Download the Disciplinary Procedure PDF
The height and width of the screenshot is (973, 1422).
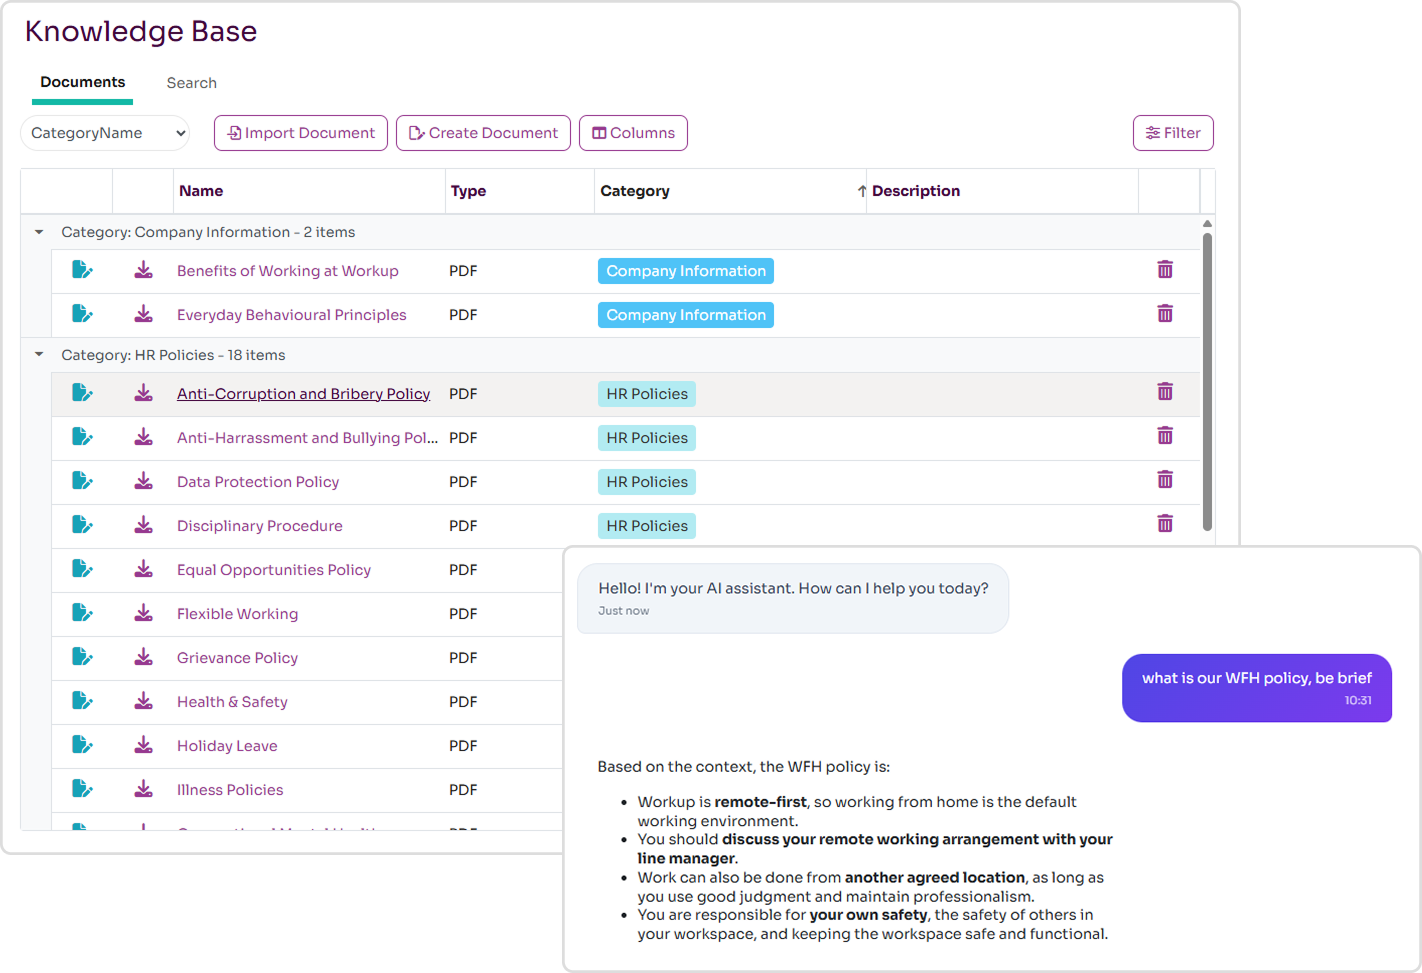(x=144, y=525)
